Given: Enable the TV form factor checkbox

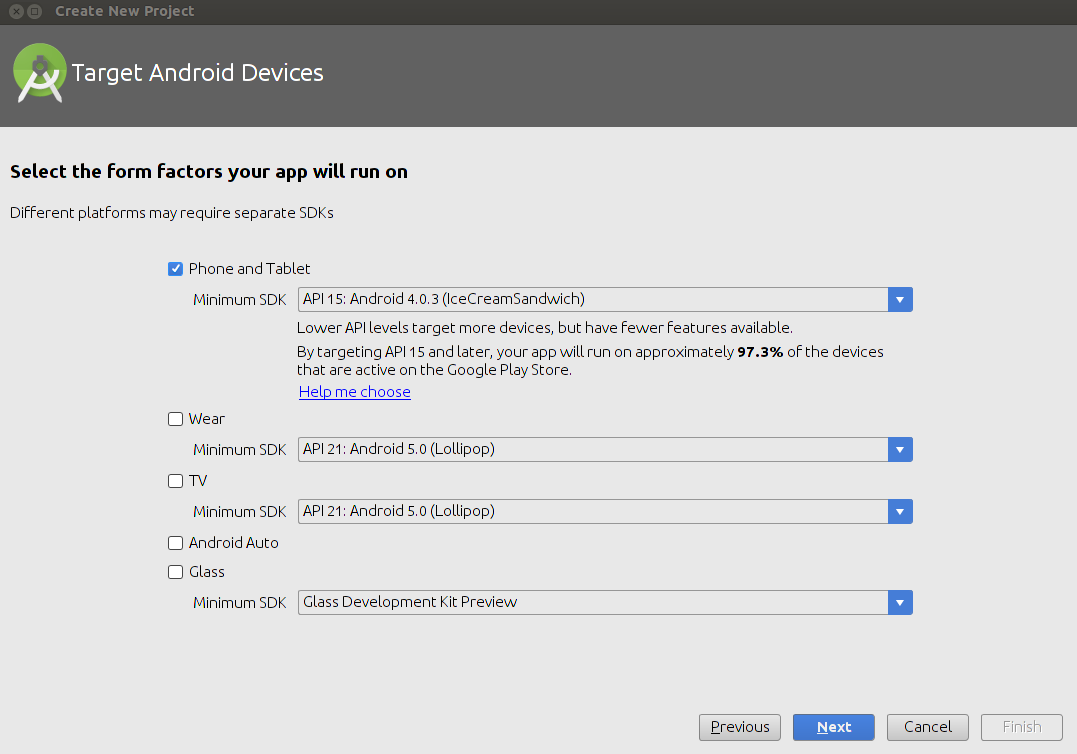Looking at the screenshot, I should pos(176,481).
